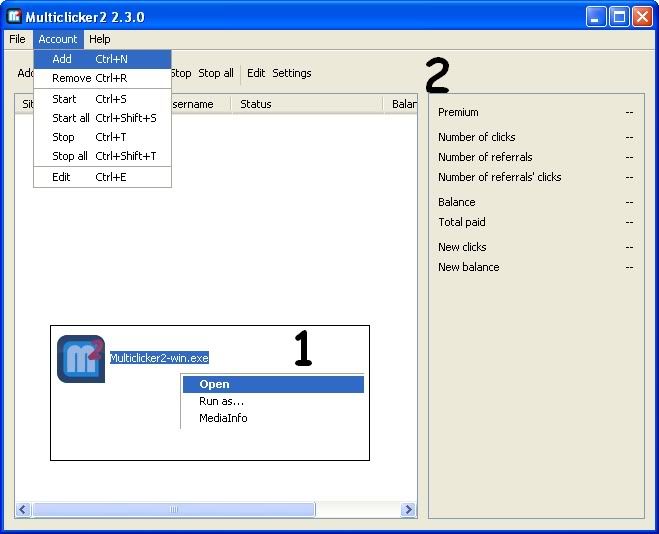The image size is (659, 534).
Task: Click the horizontal scrollbar left arrow
Action: point(23,510)
